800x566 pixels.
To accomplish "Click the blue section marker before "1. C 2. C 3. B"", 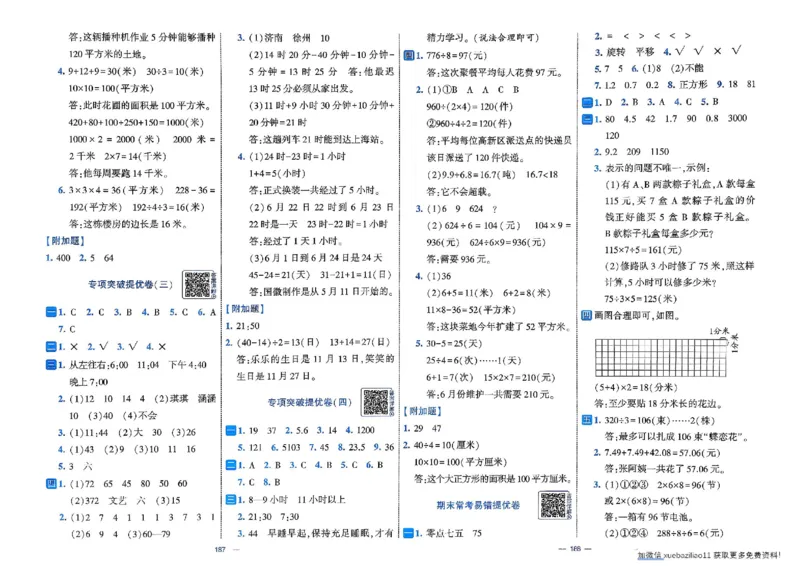I will 51,312.
